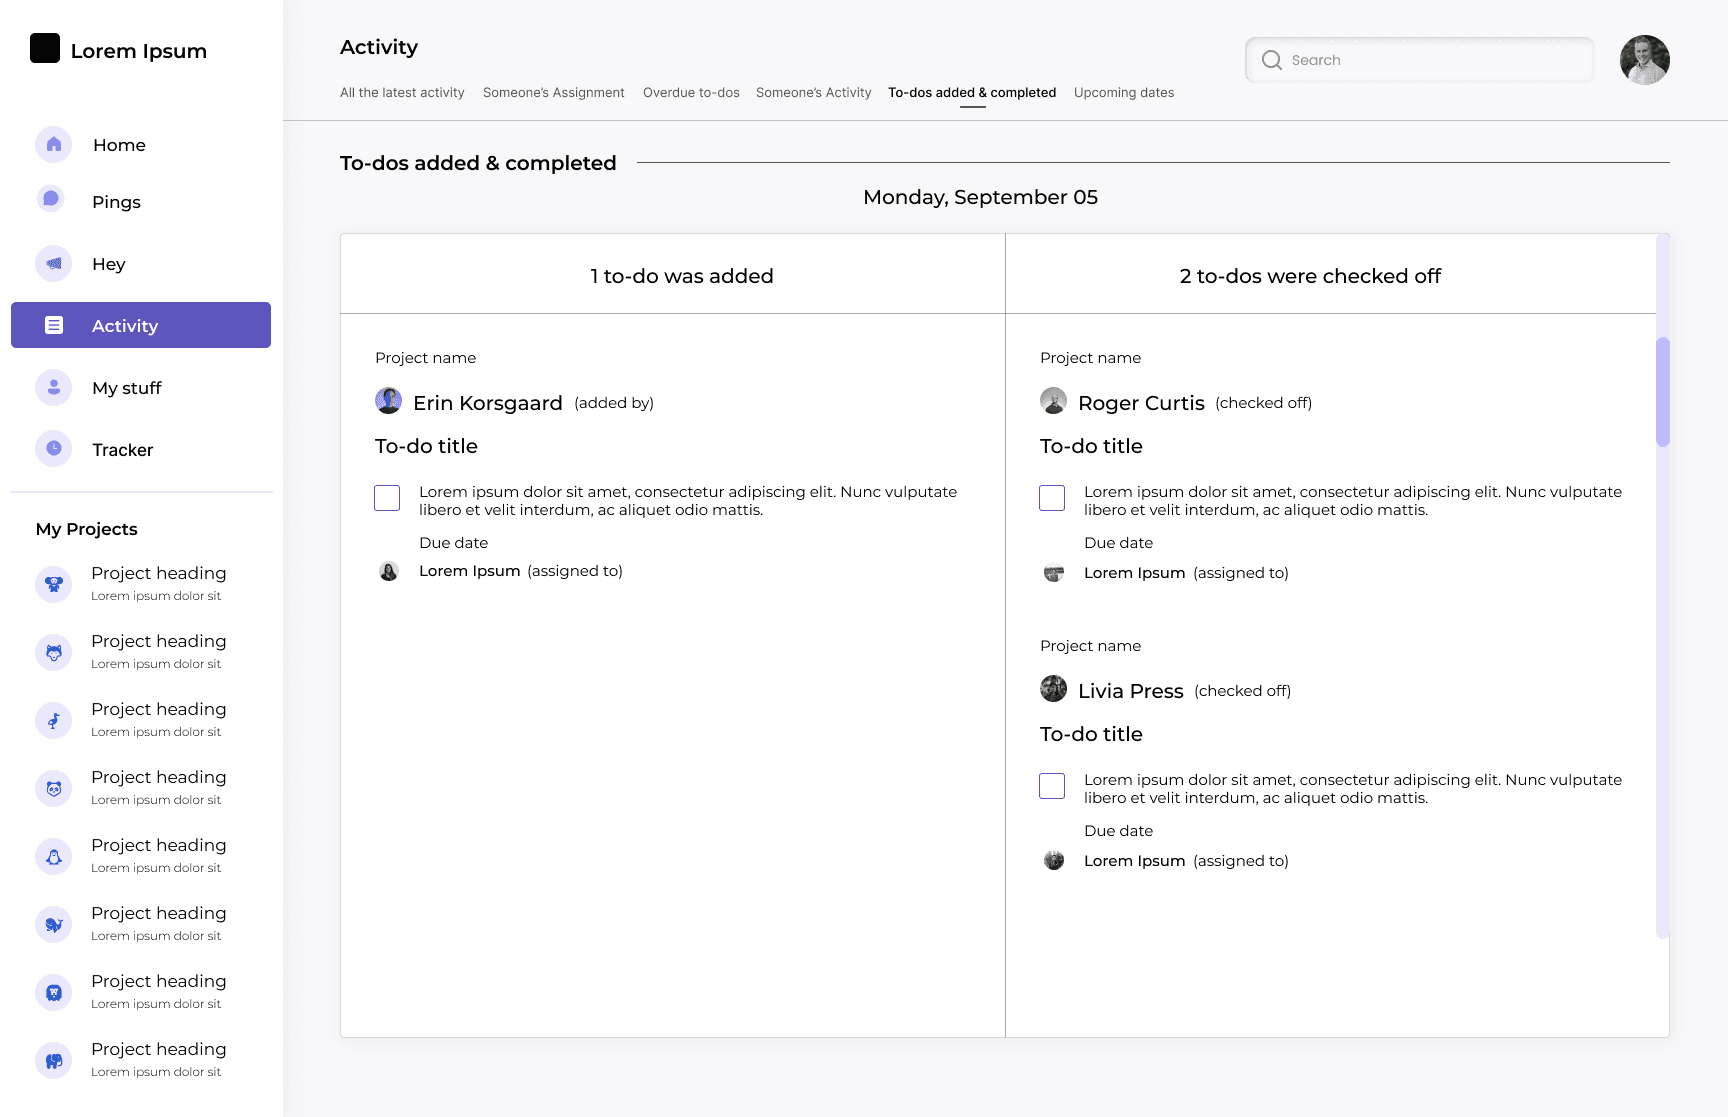Image resolution: width=1728 pixels, height=1117 pixels.
Task: Tick the checkbox under Roger Curtis's to-do
Action: 1052,498
